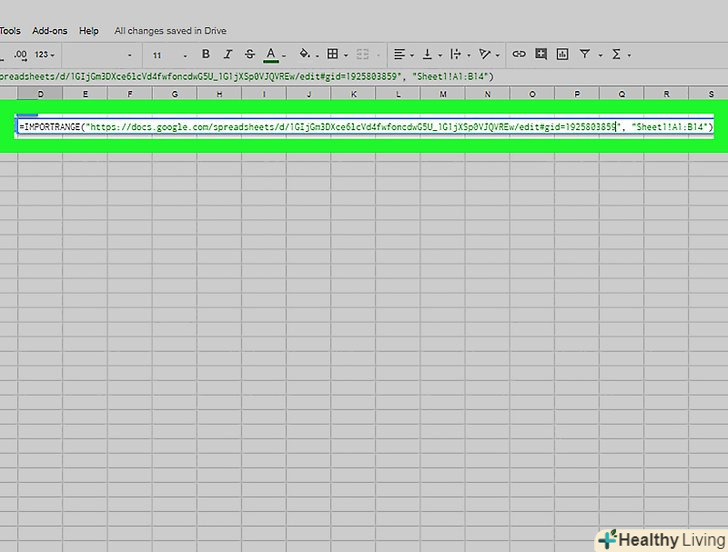Viewport: 728px width, 552px height.
Task: Click the merge cells icon
Action: coord(363,54)
